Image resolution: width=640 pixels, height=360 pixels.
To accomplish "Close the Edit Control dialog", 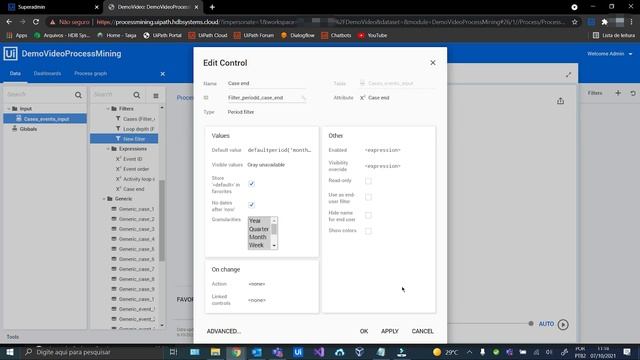I will click(433, 63).
